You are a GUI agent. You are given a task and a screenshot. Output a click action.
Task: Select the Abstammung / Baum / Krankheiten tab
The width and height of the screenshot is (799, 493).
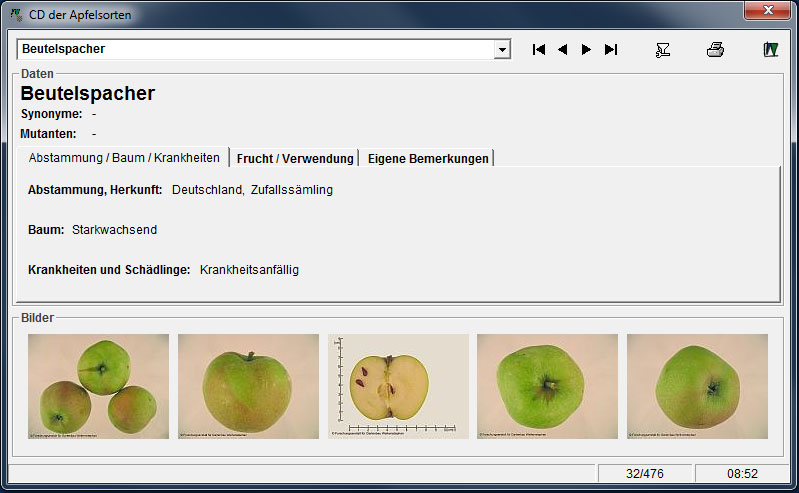point(124,158)
